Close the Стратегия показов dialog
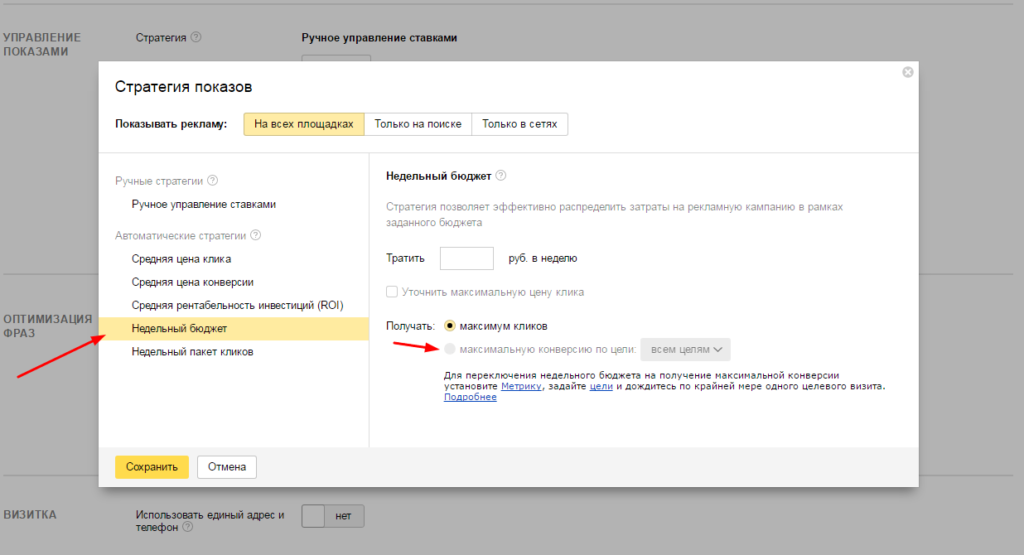Screen dimensions: 1024x555 [908, 72]
